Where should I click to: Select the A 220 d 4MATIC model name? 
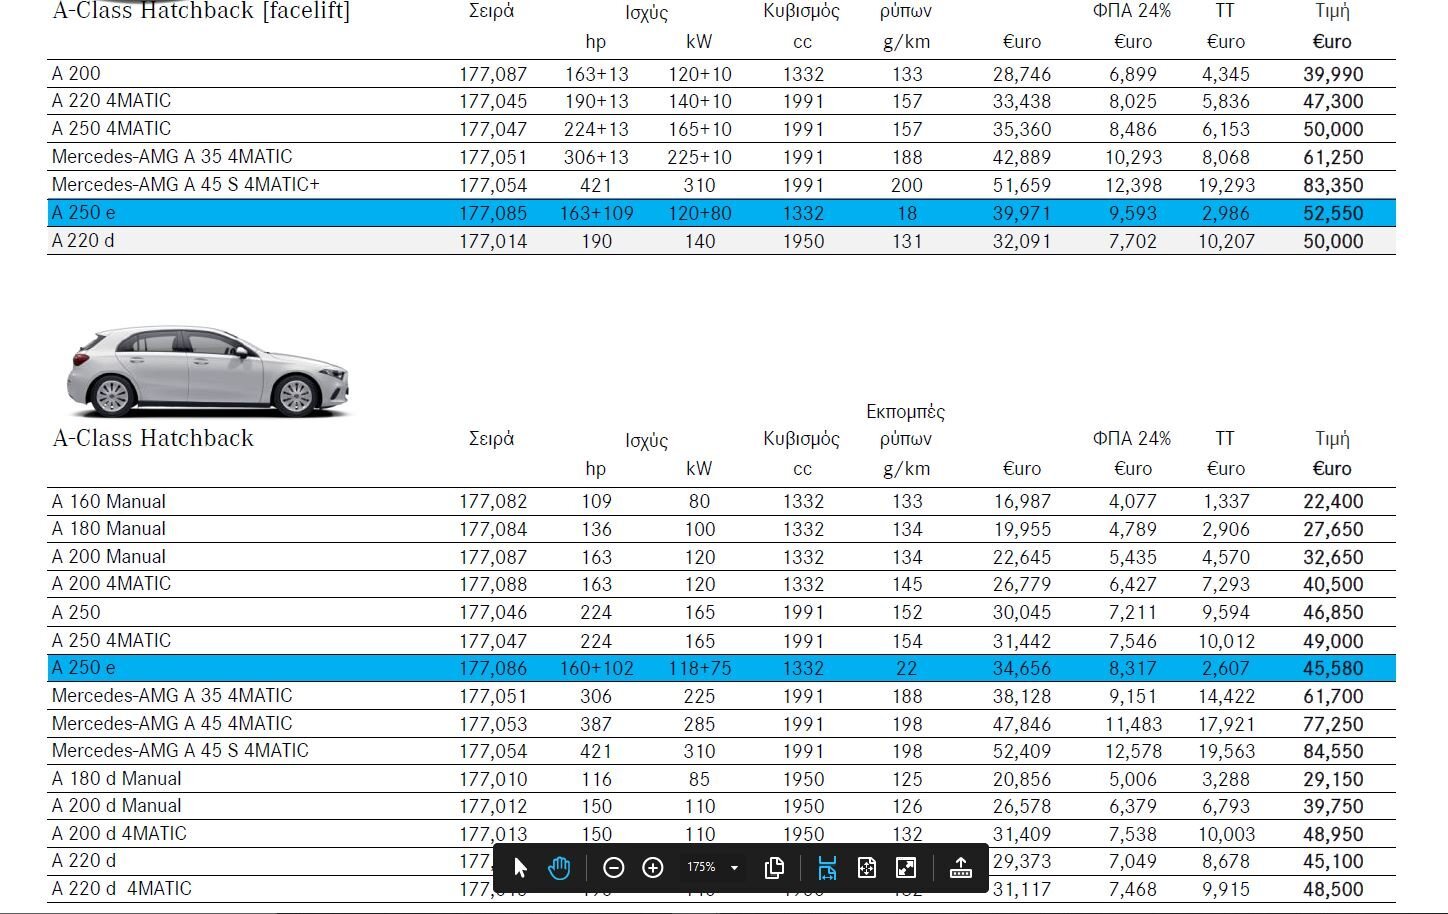coord(122,888)
